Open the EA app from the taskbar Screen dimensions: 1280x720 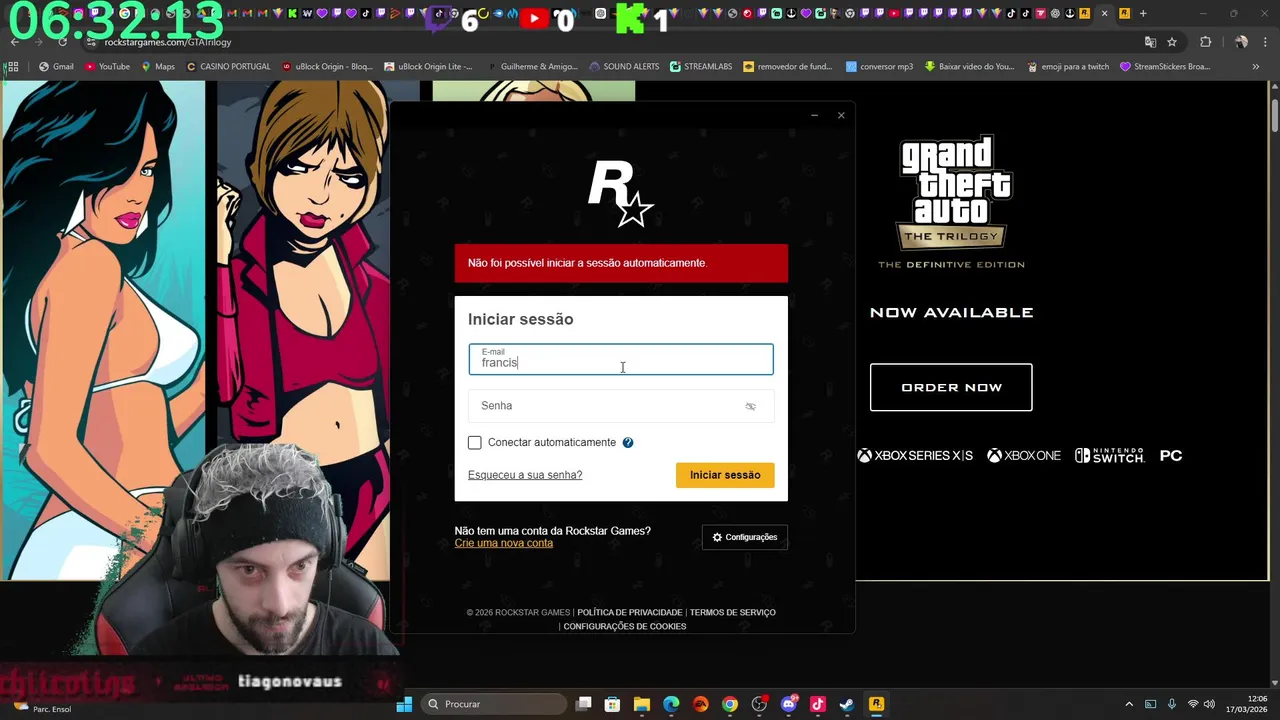(700, 704)
